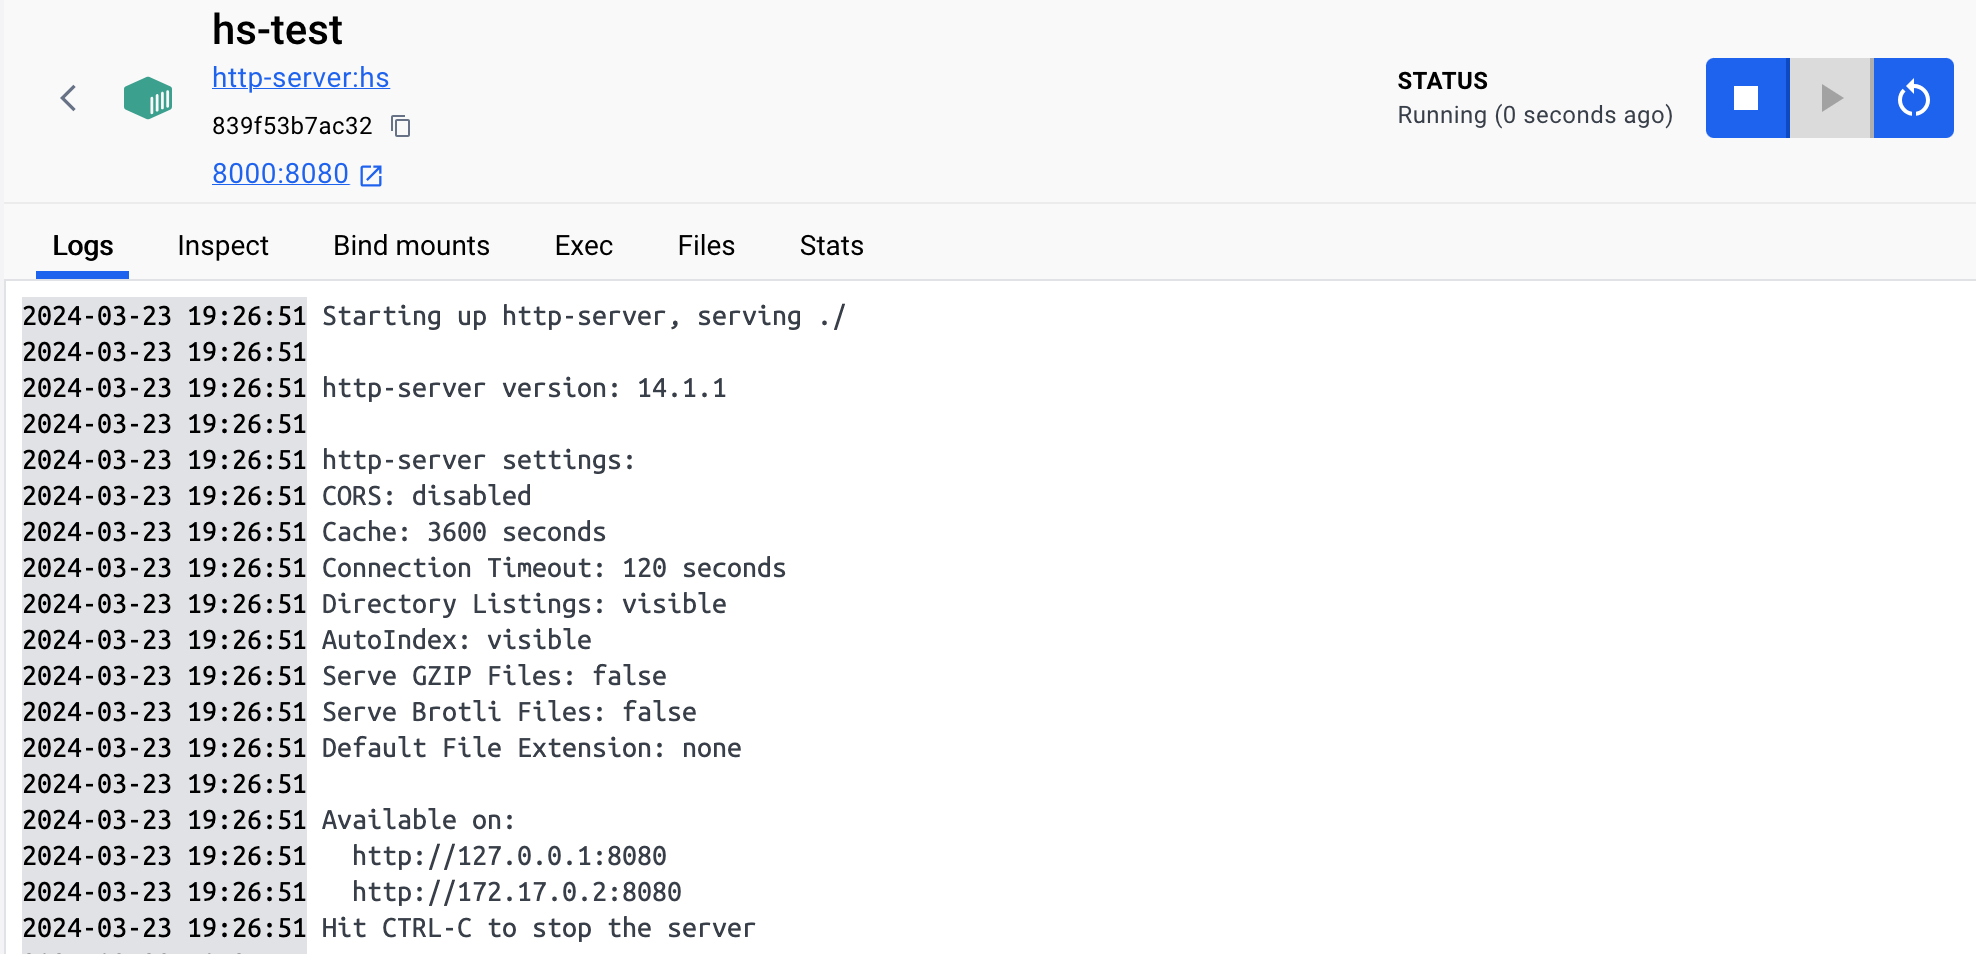The height and width of the screenshot is (954, 1976).
Task: Click log line 'Available on:'
Action: pyautogui.click(x=419, y=821)
